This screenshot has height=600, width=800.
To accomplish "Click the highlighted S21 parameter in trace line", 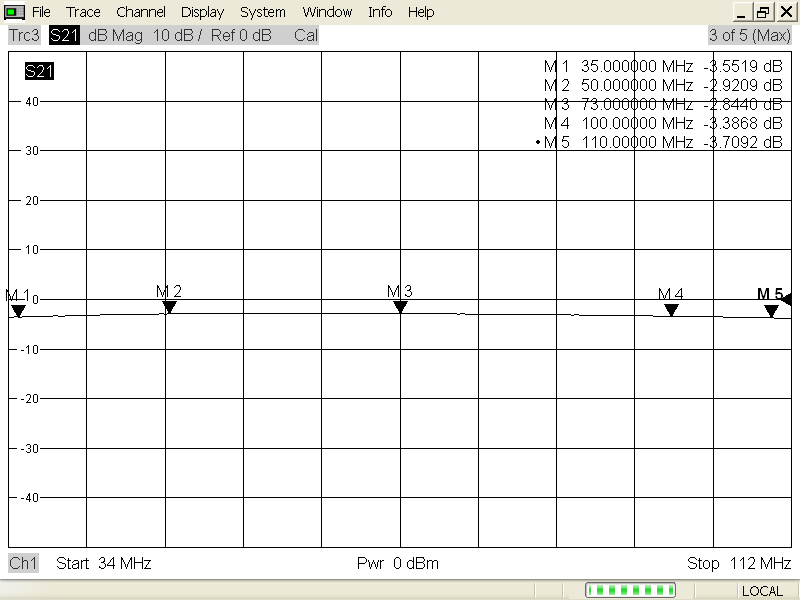I will (64, 35).
